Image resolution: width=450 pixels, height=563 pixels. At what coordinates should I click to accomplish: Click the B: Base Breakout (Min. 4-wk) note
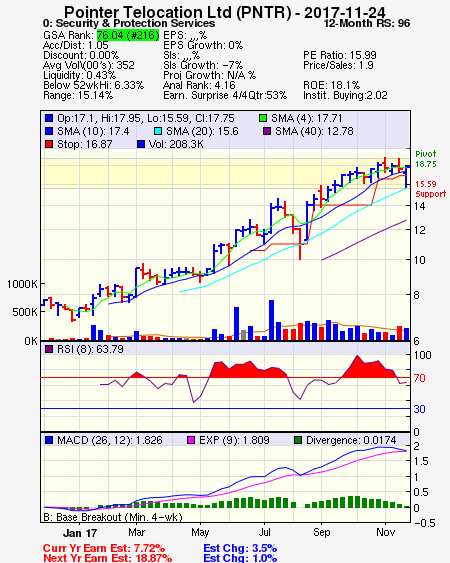[x=113, y=517]
